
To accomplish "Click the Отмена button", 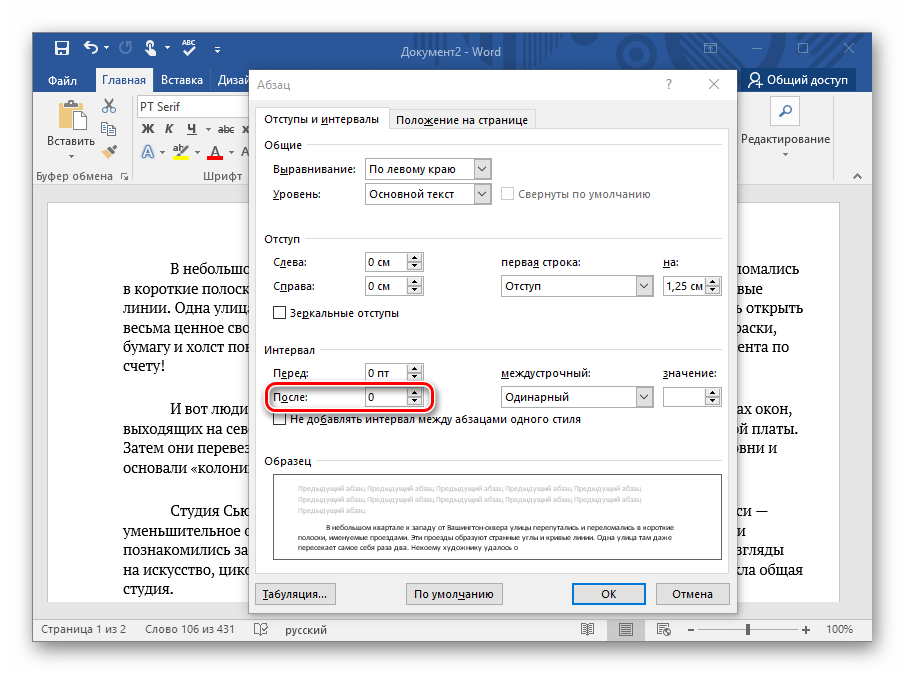I will coord(692,594).
